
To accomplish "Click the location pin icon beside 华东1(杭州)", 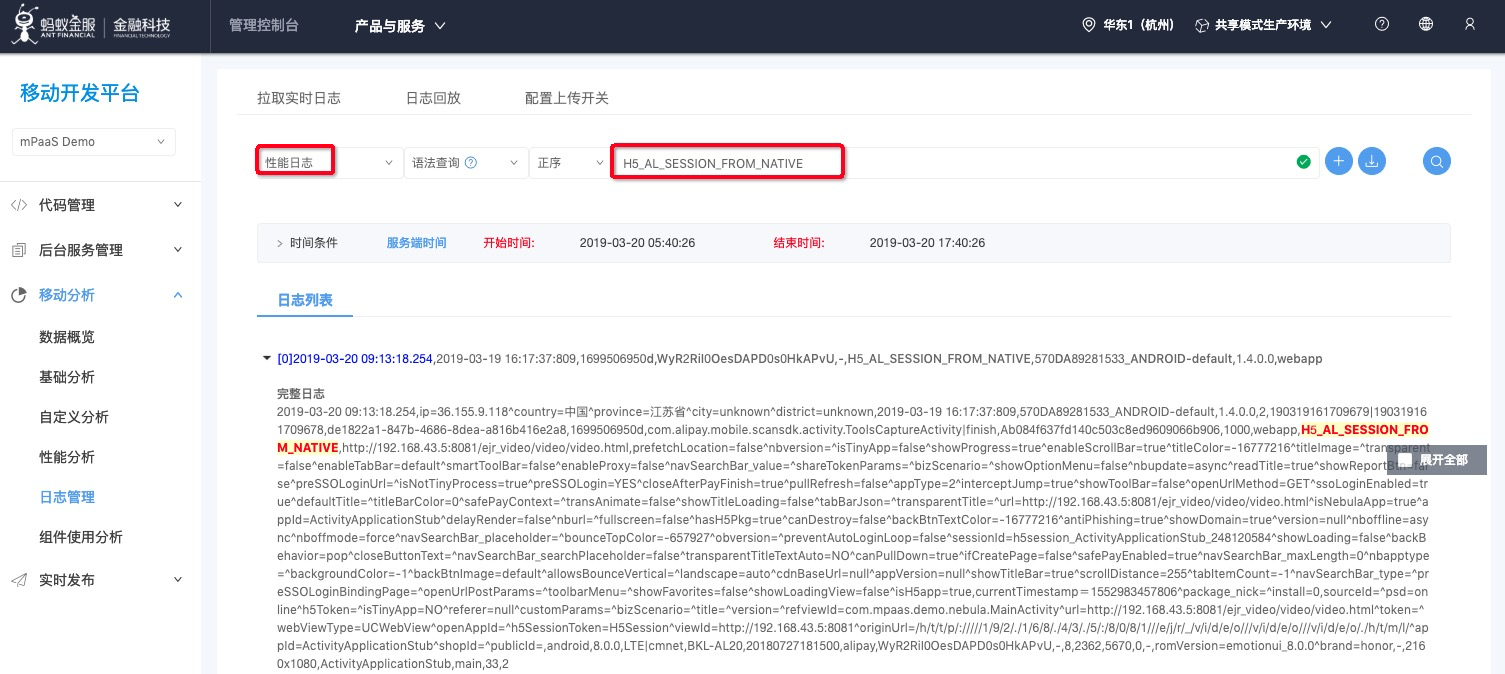I will coord(1088,23).
